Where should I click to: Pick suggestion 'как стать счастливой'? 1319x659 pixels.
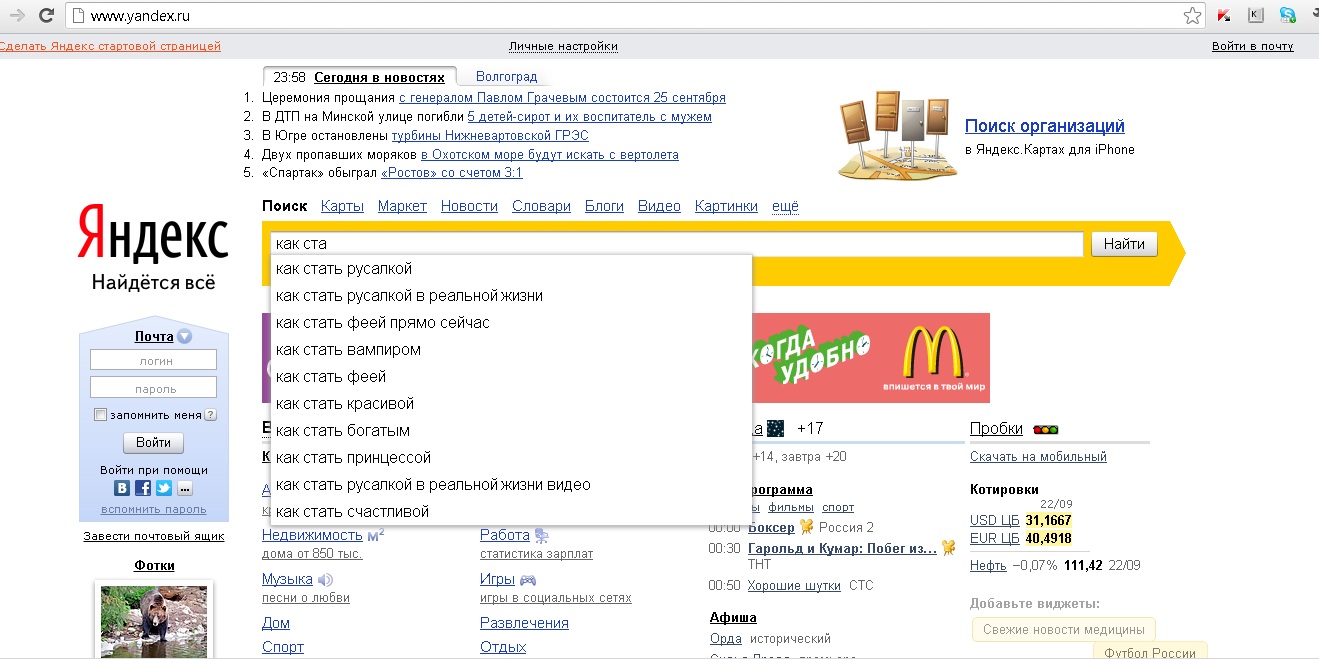coord(511,512)
